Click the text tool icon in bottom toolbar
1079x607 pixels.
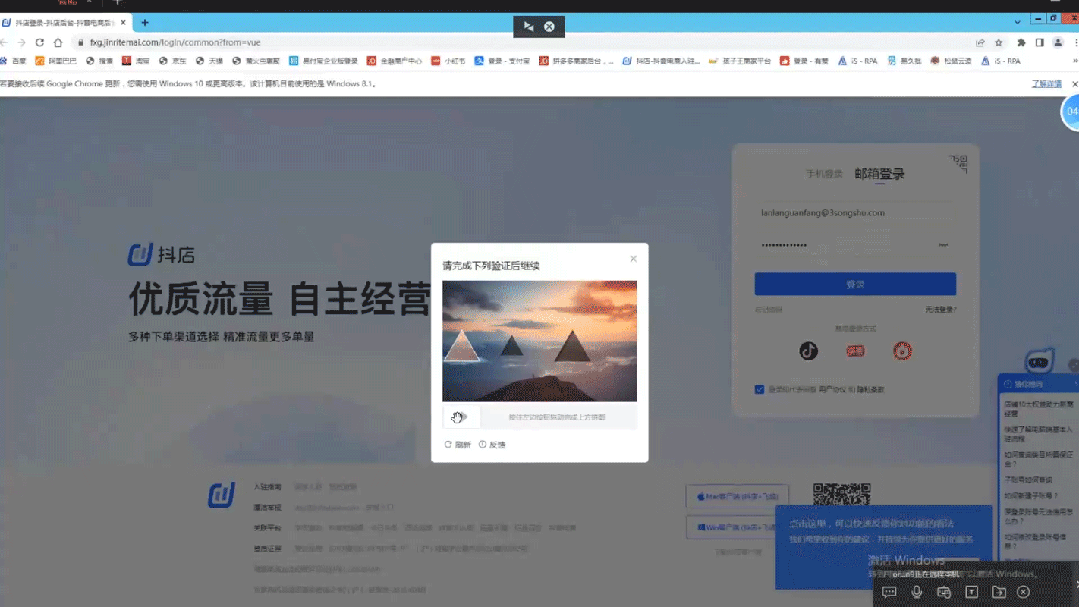pos(971,592)
